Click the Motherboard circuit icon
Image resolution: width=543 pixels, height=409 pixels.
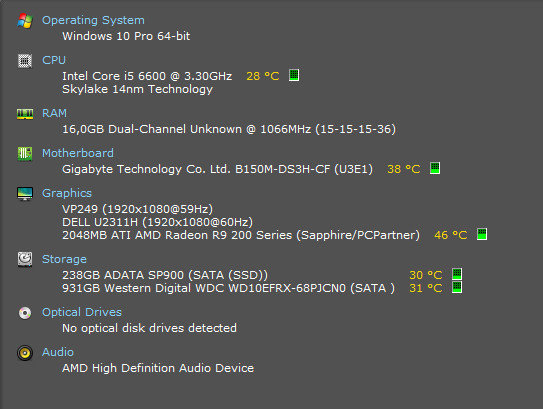(x=25, y=154)
